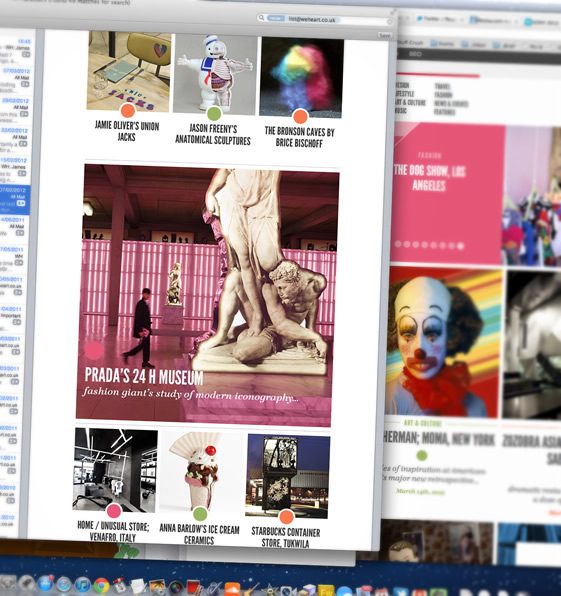
Task: Open GarageBand guitar icon in Dock
Action: click(x=251, y=590)
